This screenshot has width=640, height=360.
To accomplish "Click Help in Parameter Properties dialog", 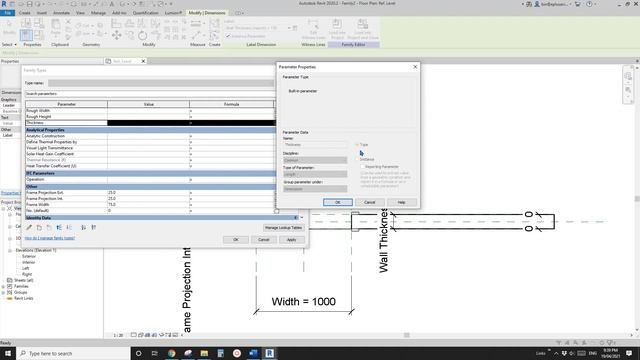I will tap(401, 202).
